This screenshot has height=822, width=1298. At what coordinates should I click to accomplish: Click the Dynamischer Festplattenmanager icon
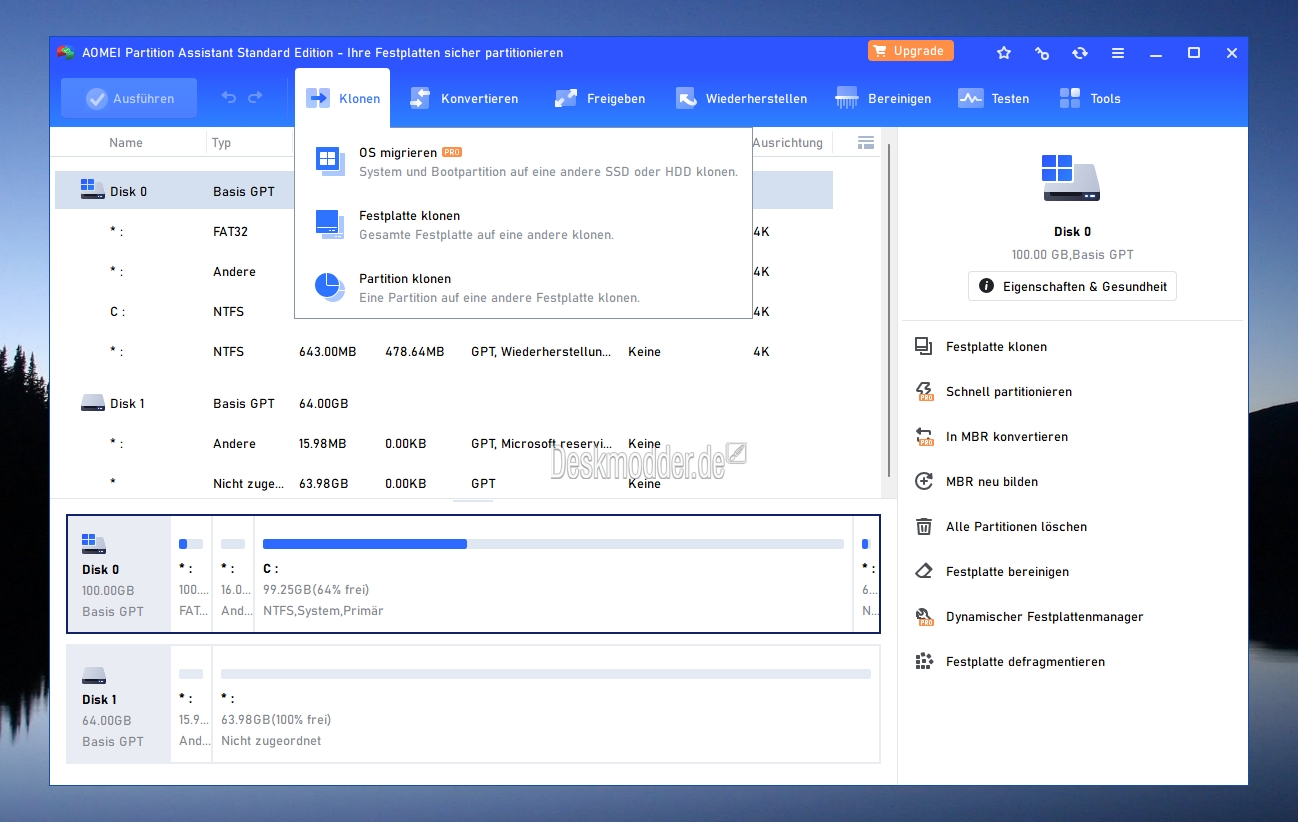924,616
